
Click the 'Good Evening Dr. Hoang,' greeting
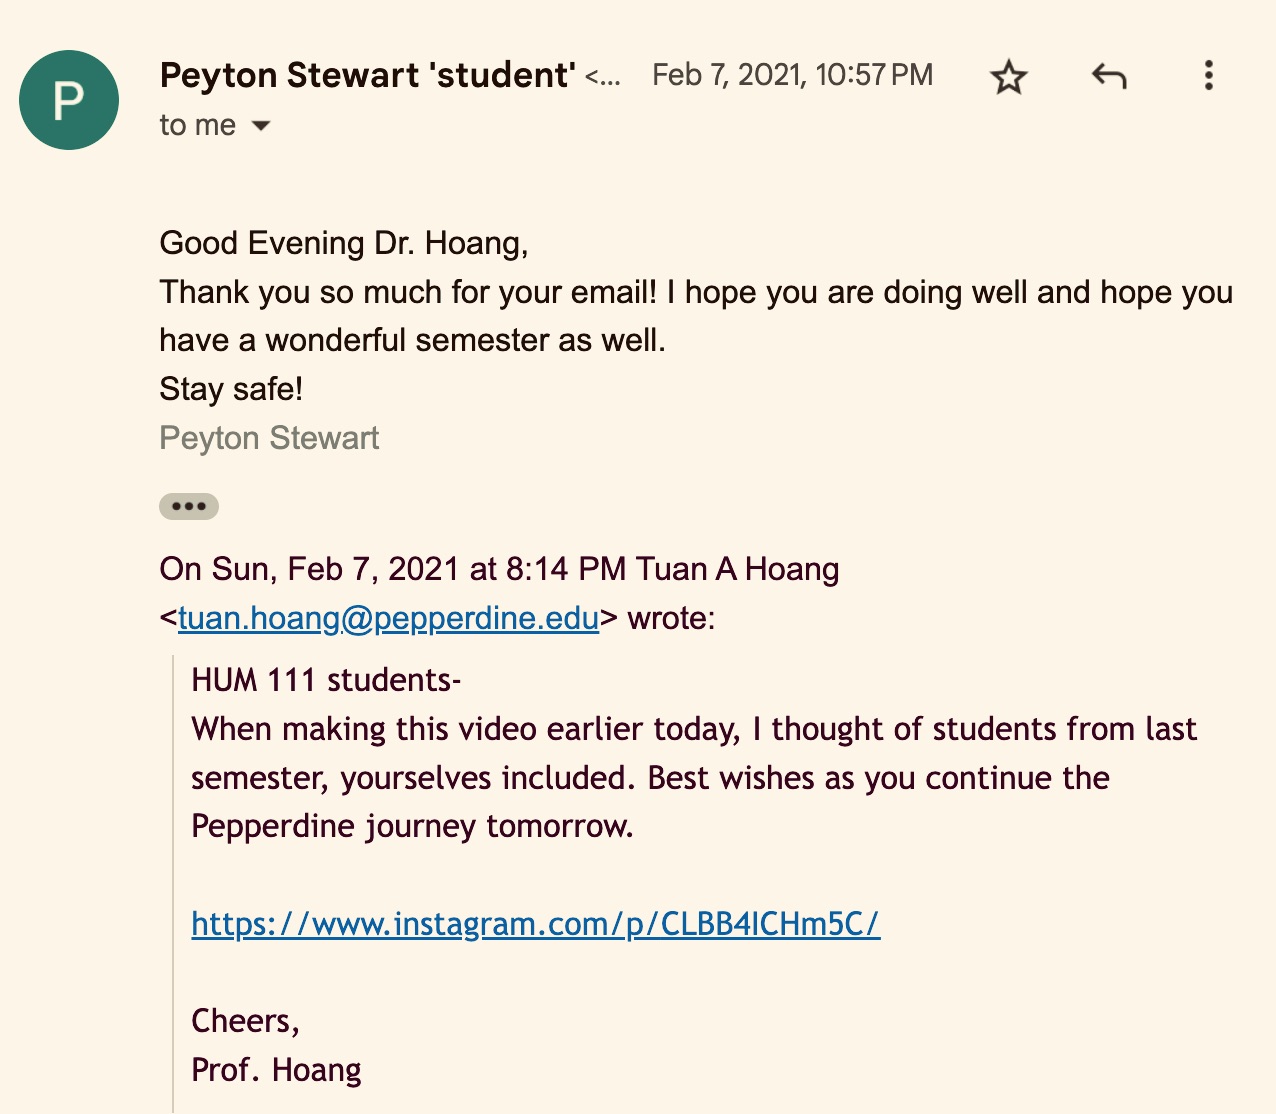[343, 243]
